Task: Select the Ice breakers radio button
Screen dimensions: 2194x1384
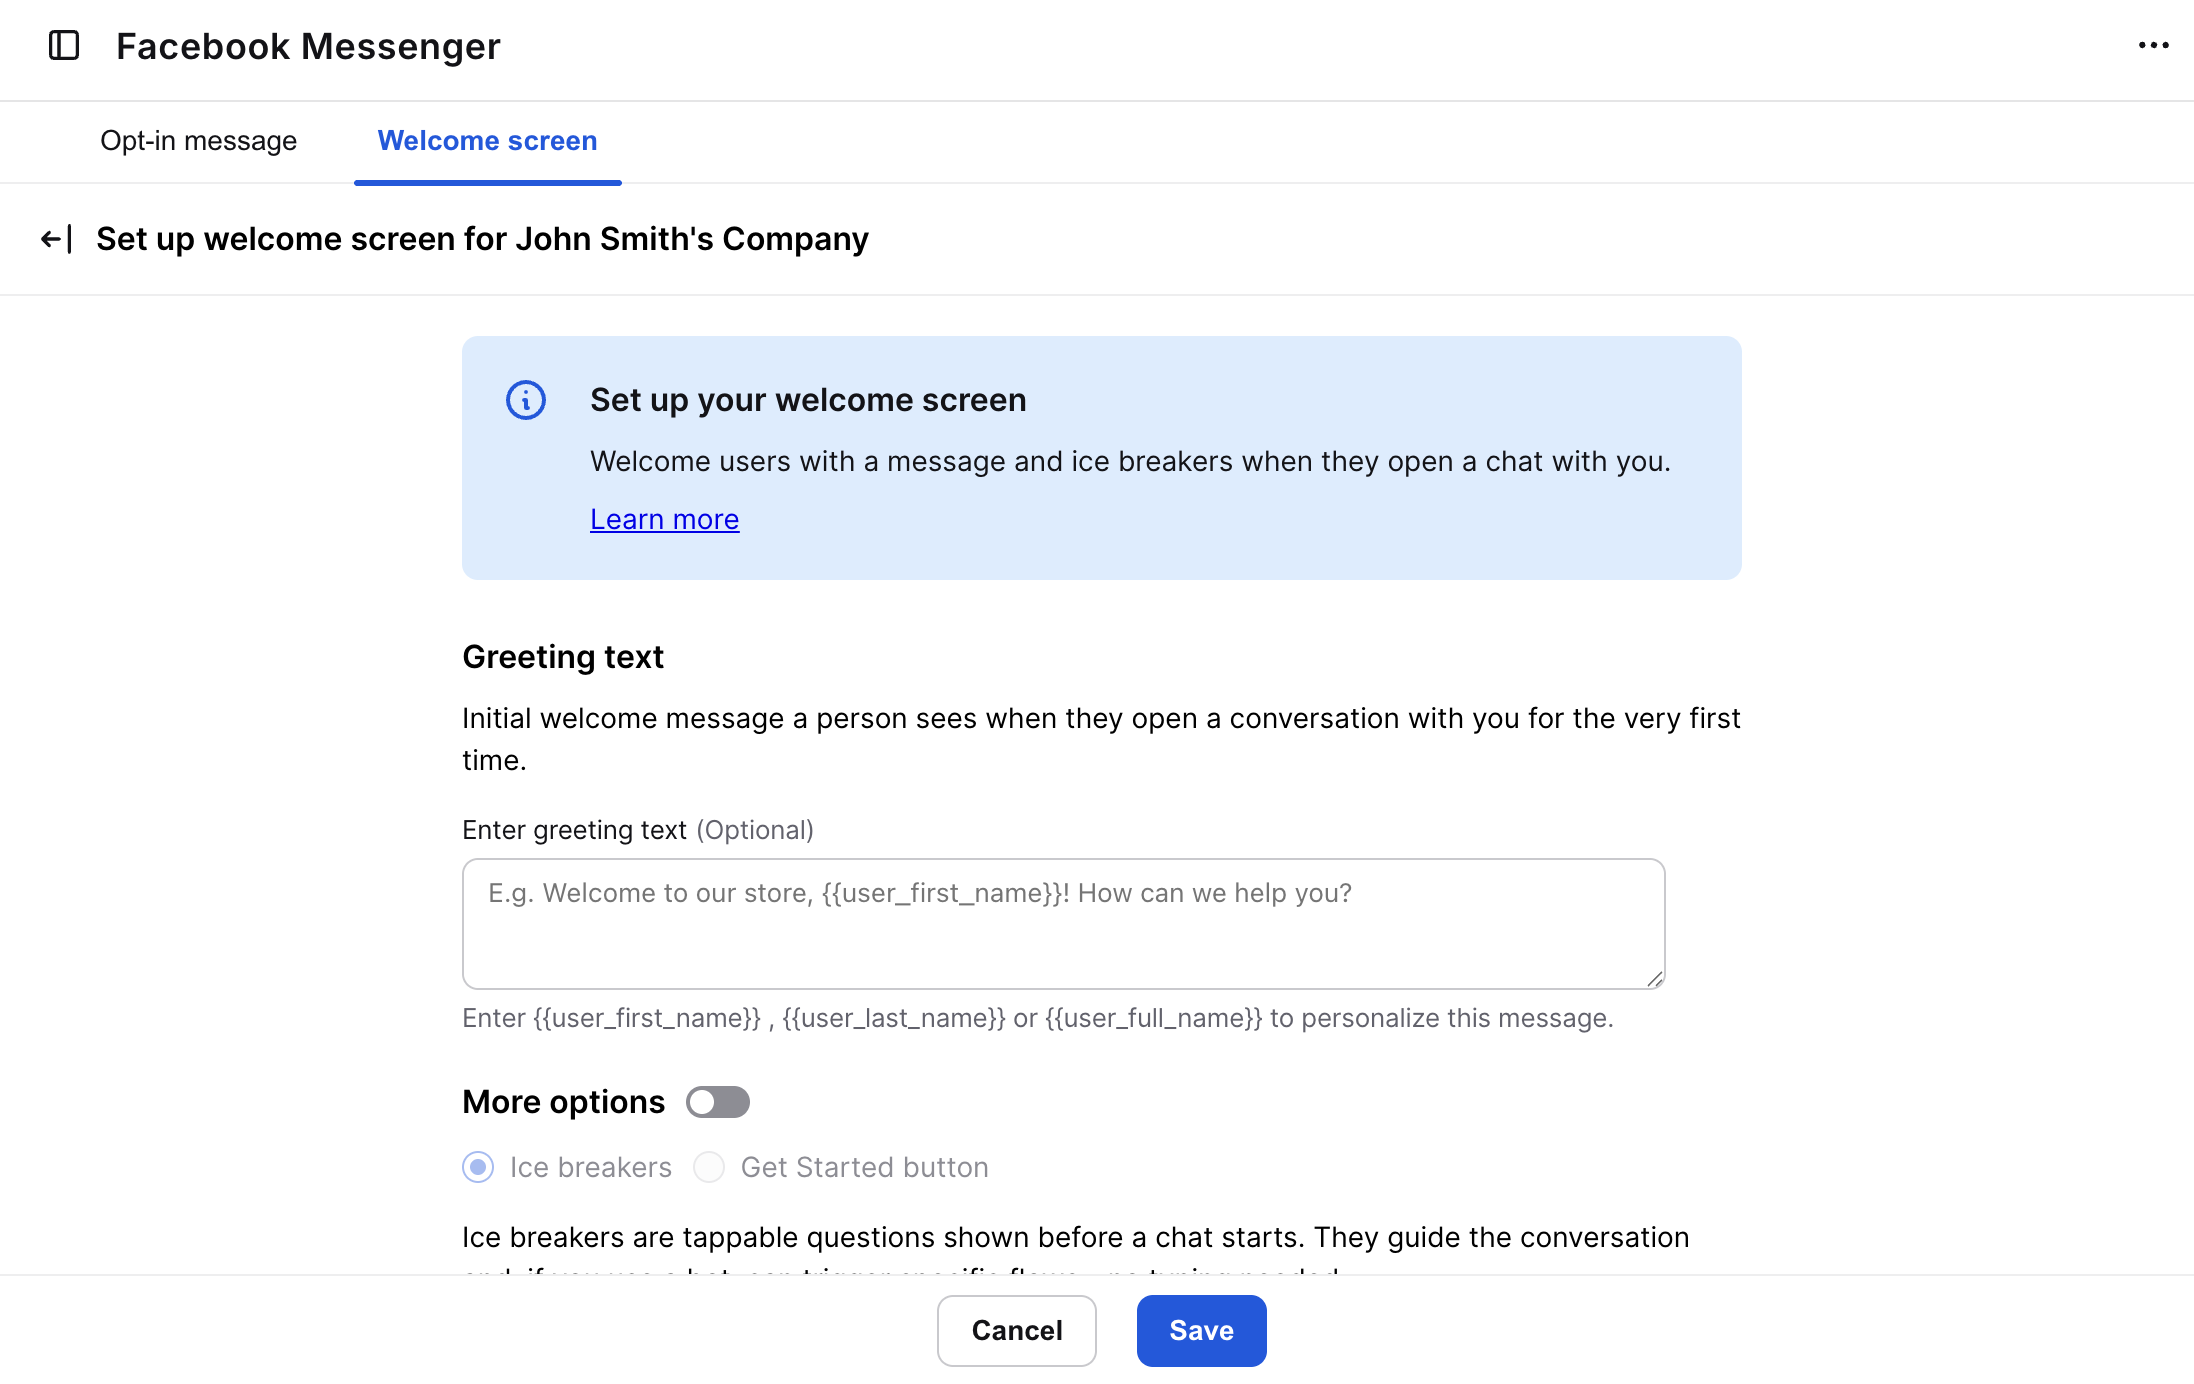Action: 478,1167
